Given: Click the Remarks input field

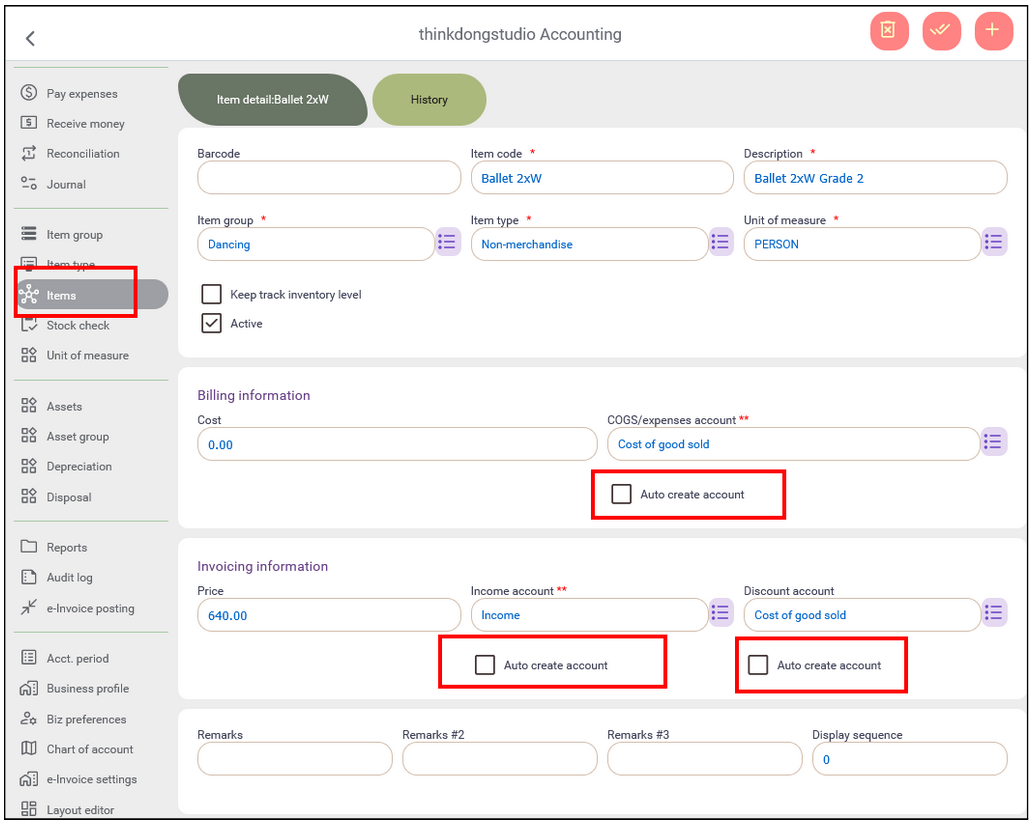Looking at the screenshot, I should coord(294,758).
